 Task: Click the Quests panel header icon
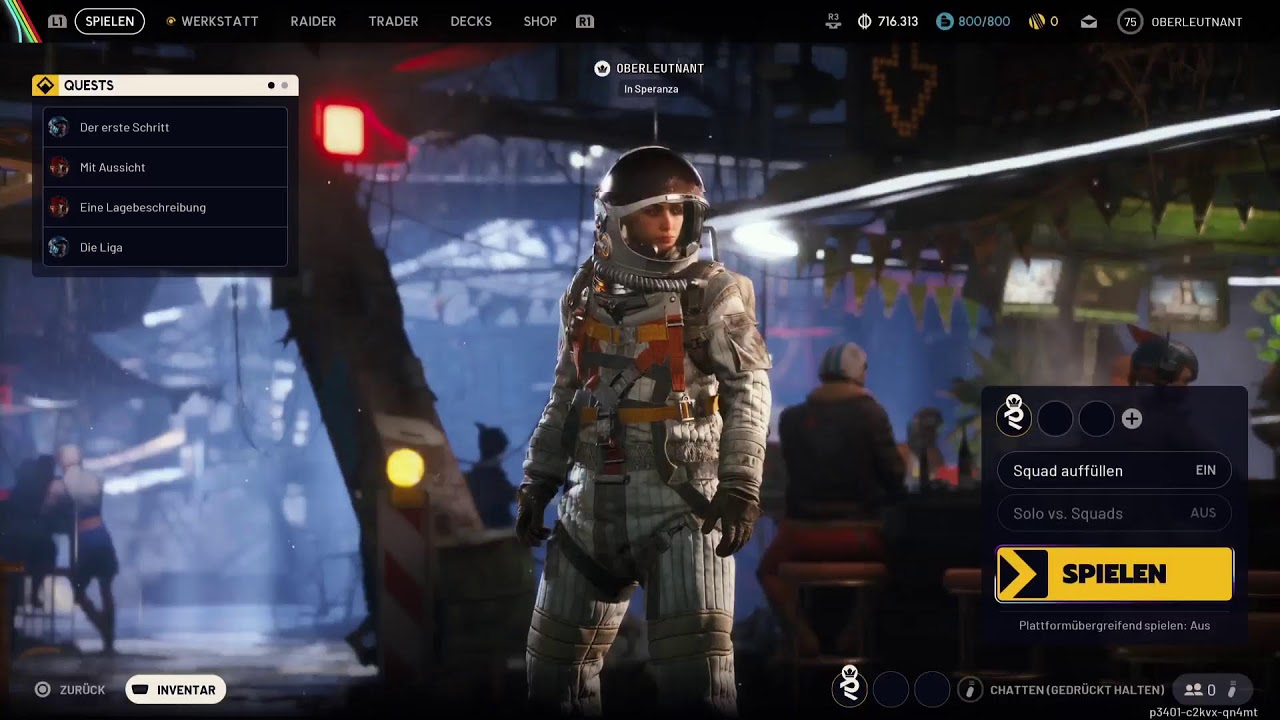coord(45,86)
